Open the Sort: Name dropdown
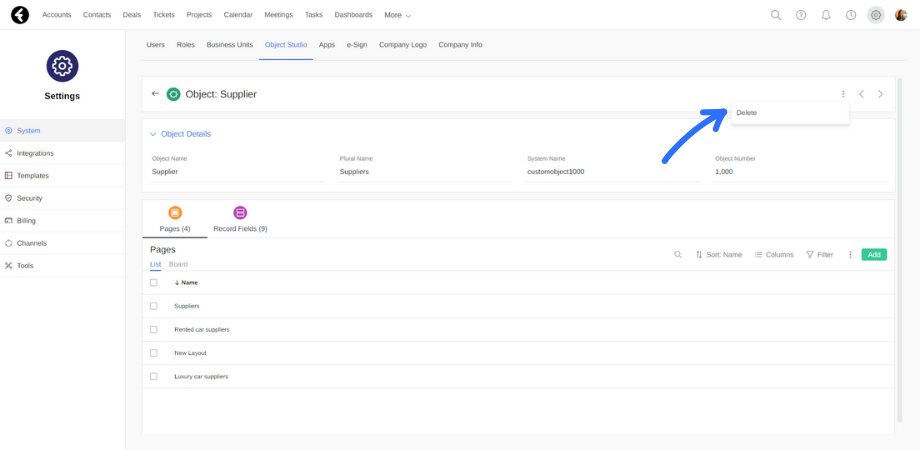This screenshot has width=920, height=450. (x=719, y=255)
